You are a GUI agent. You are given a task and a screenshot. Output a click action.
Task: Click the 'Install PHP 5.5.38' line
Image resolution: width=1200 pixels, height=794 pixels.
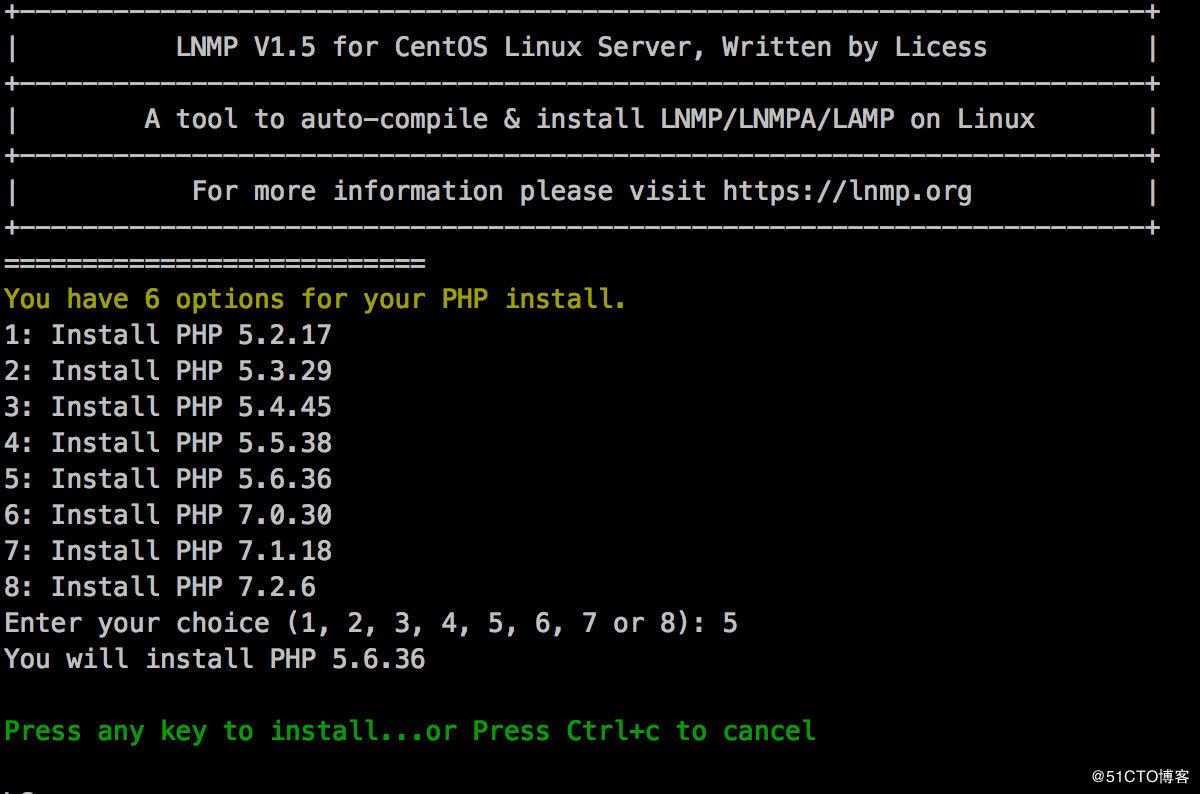click(x=168, y=443)
